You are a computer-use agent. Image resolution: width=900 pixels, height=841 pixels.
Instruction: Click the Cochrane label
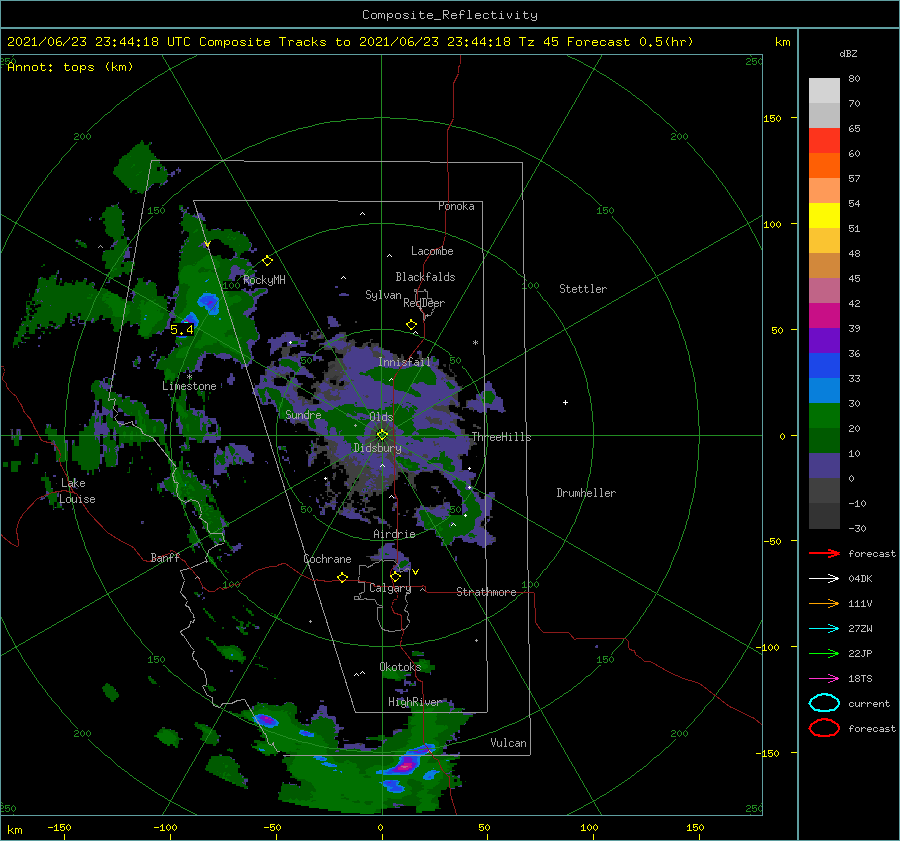[x=327, y=559]
